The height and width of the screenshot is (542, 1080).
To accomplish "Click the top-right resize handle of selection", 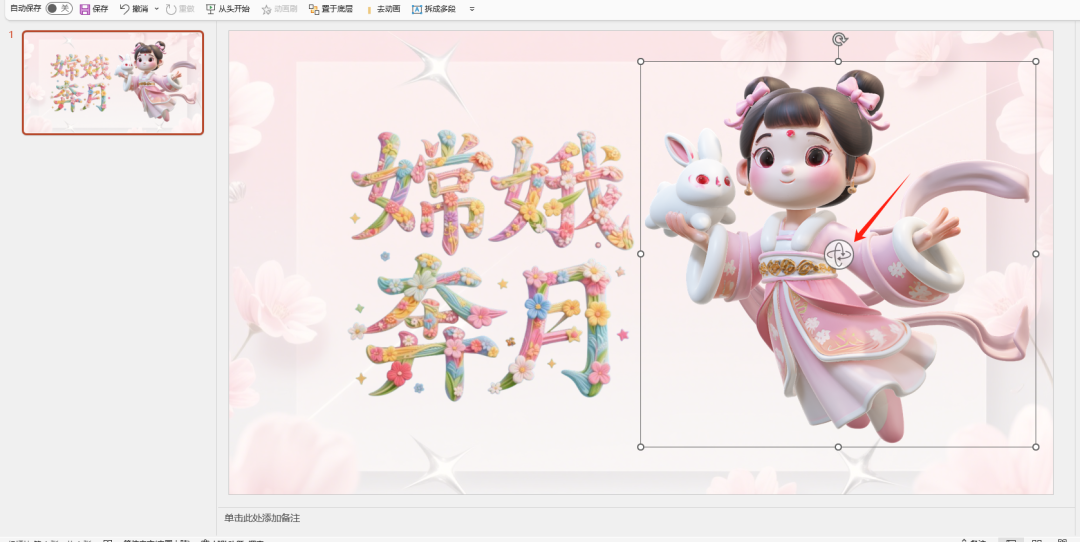I will point(1036,61).
